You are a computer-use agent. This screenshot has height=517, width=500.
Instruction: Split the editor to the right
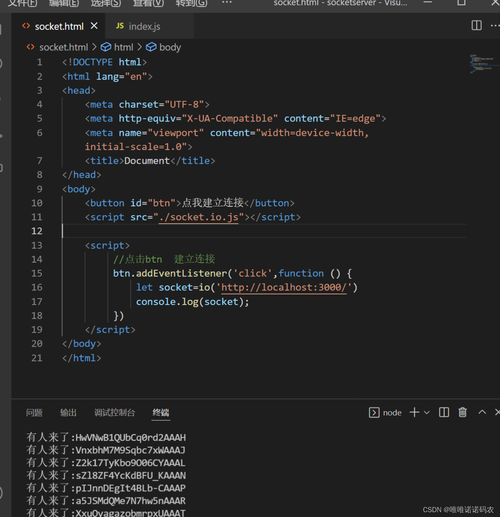(x=476, y=25)
